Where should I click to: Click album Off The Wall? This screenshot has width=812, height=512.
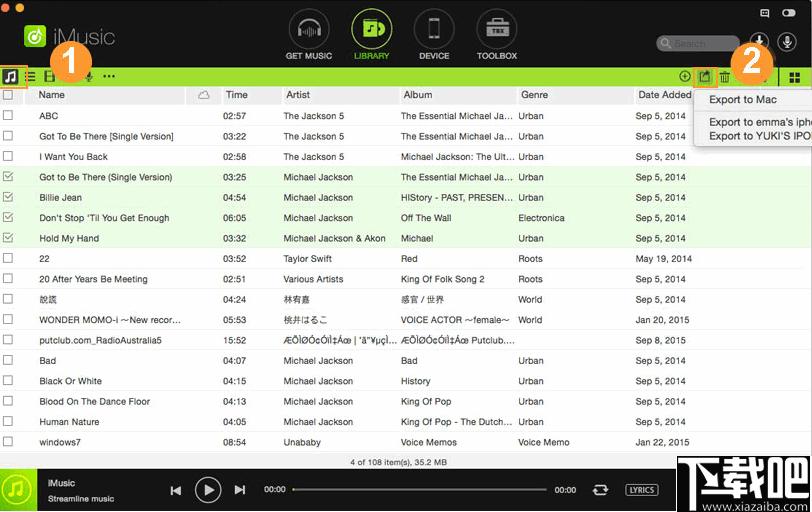[x=426, y=218]
